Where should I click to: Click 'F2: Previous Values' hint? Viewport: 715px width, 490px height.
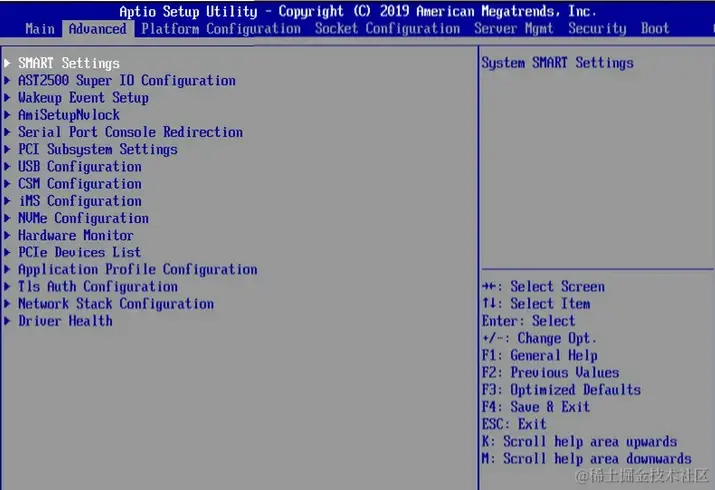550,372
